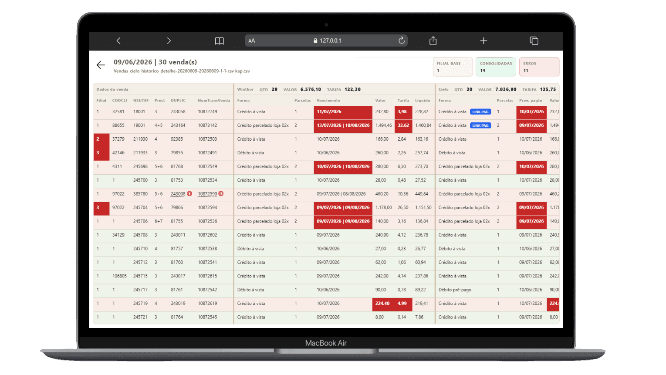
Task: Click the red Filial cell showing 2
Action: coord(102,139)
